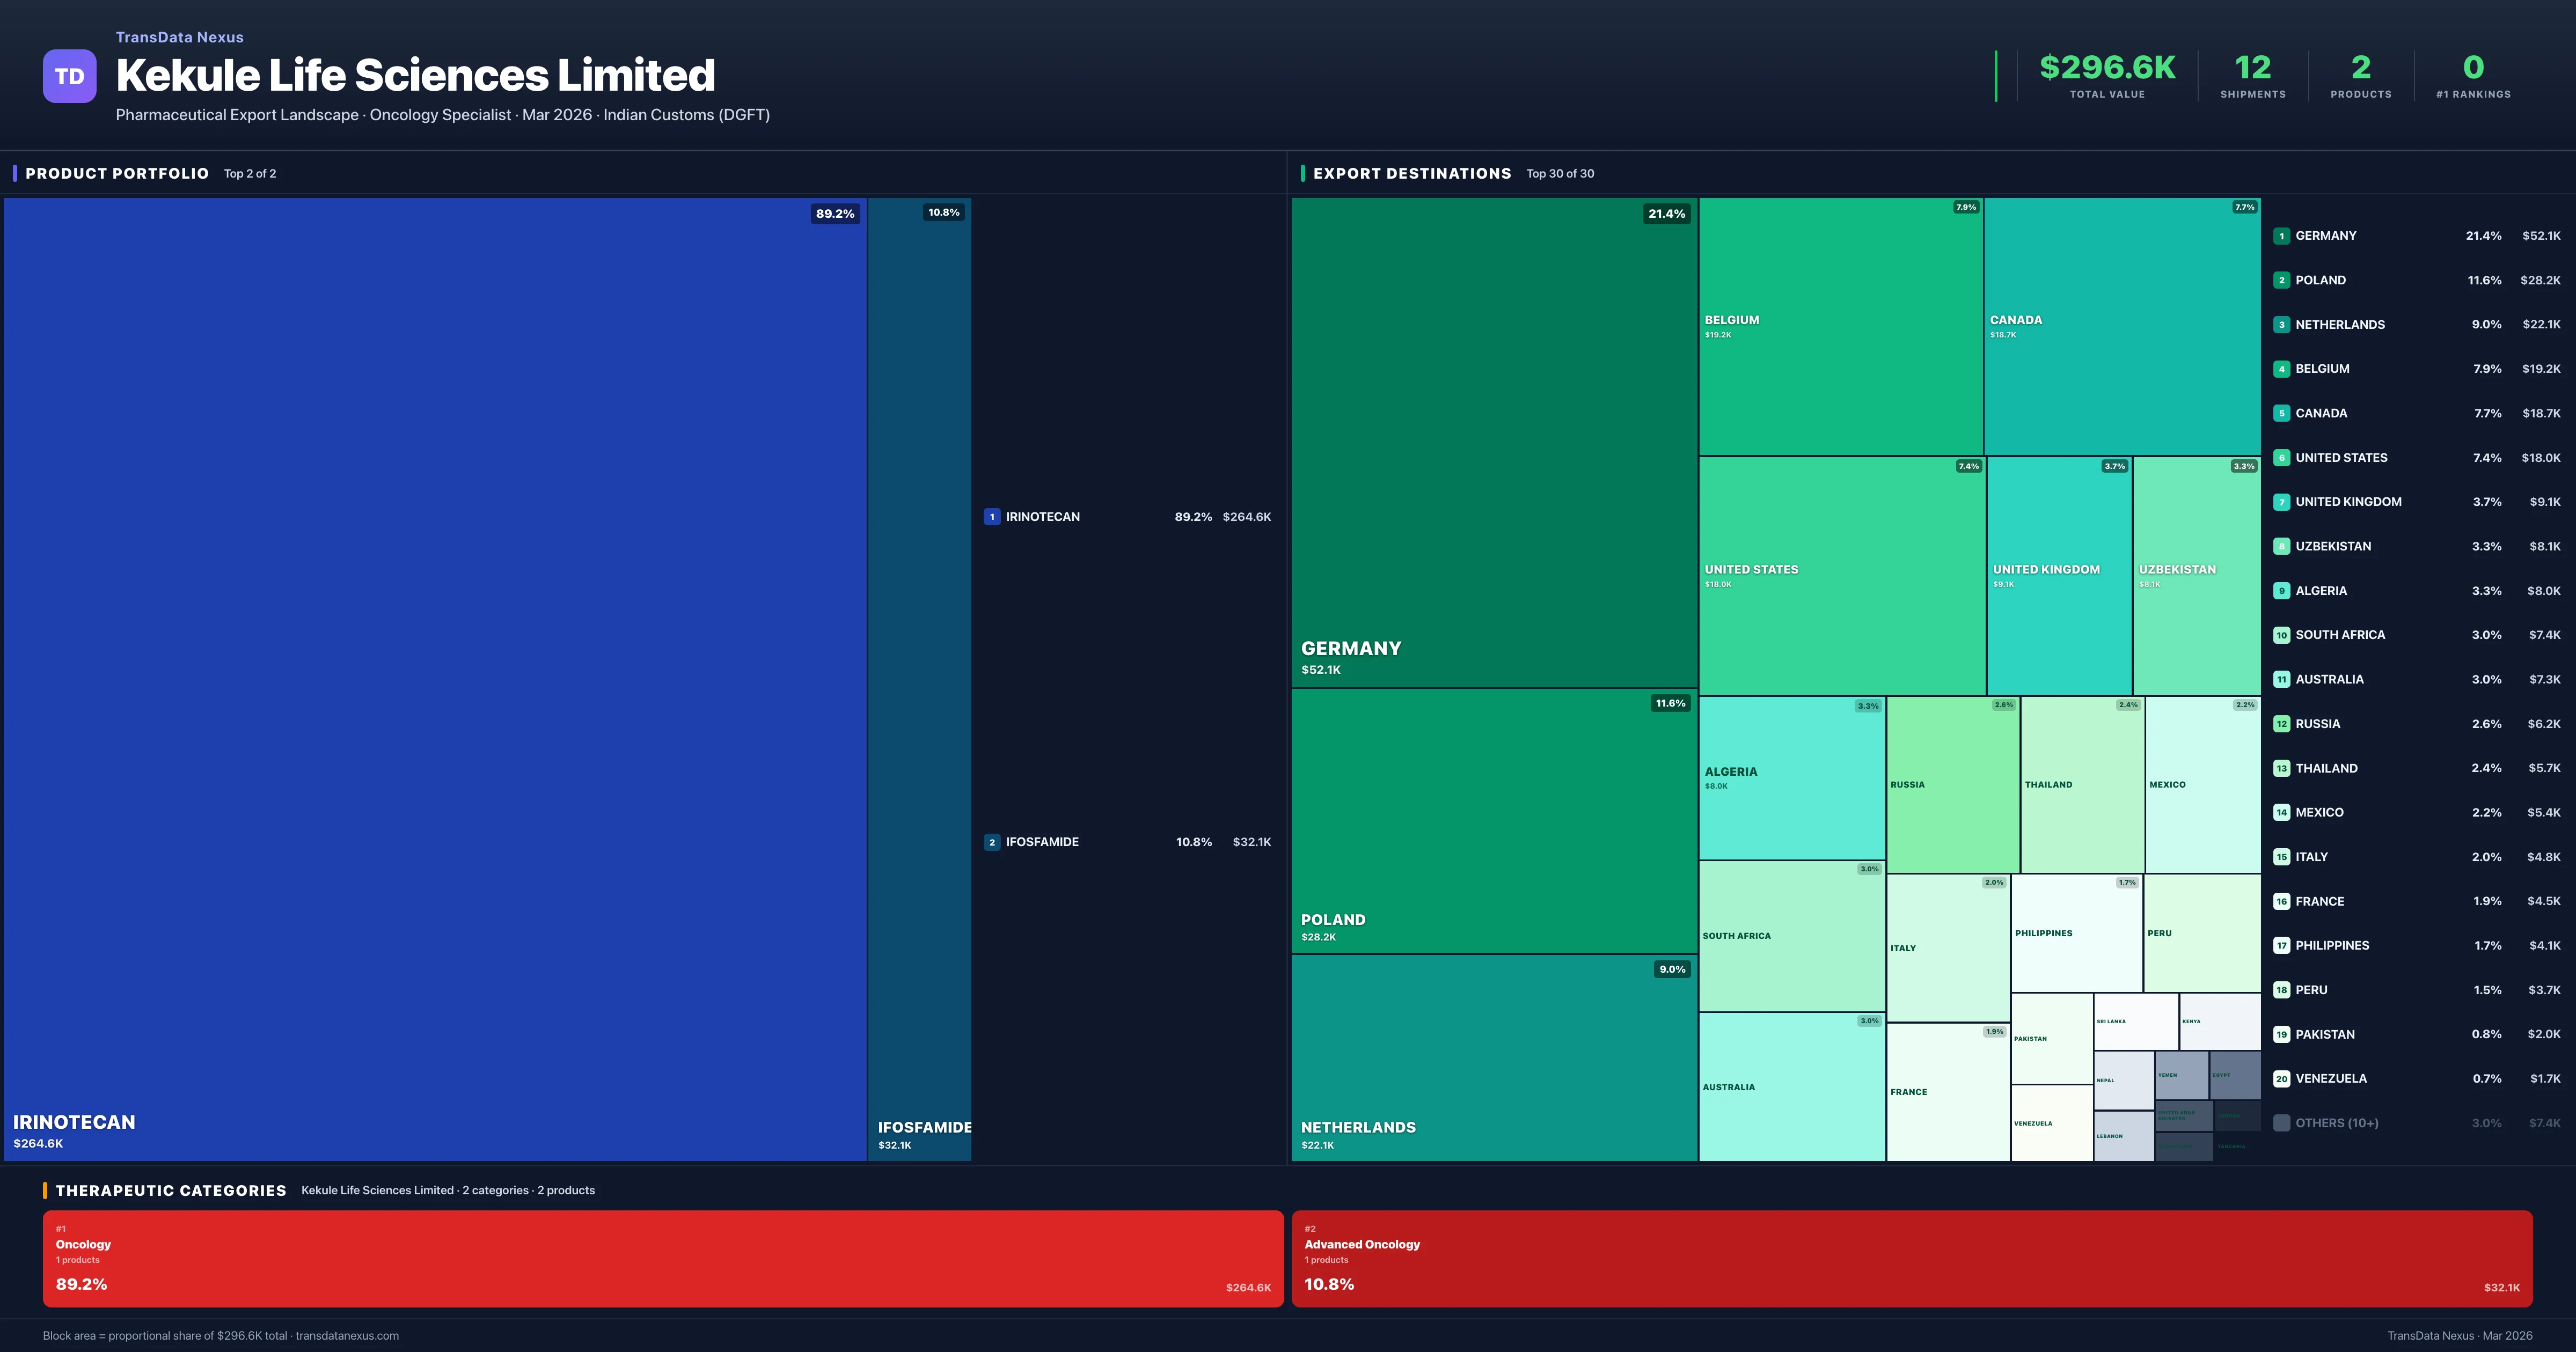Screen dimensions: 2576x1352
Task: Select the rank badge next to GERMANY
Action: click(2282, 236)
